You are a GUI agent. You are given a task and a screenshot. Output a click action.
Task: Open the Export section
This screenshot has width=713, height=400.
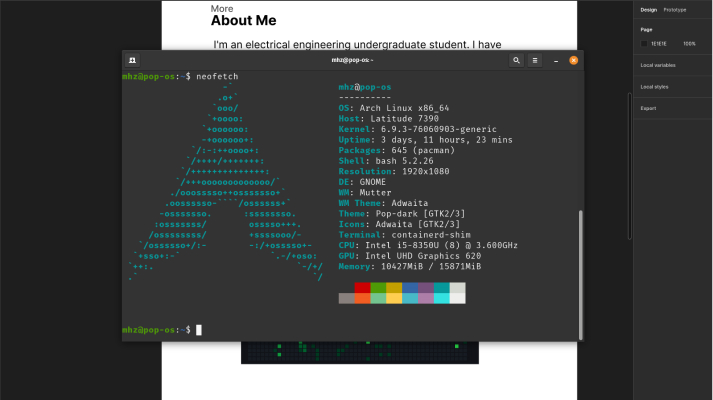click(648, 108)
